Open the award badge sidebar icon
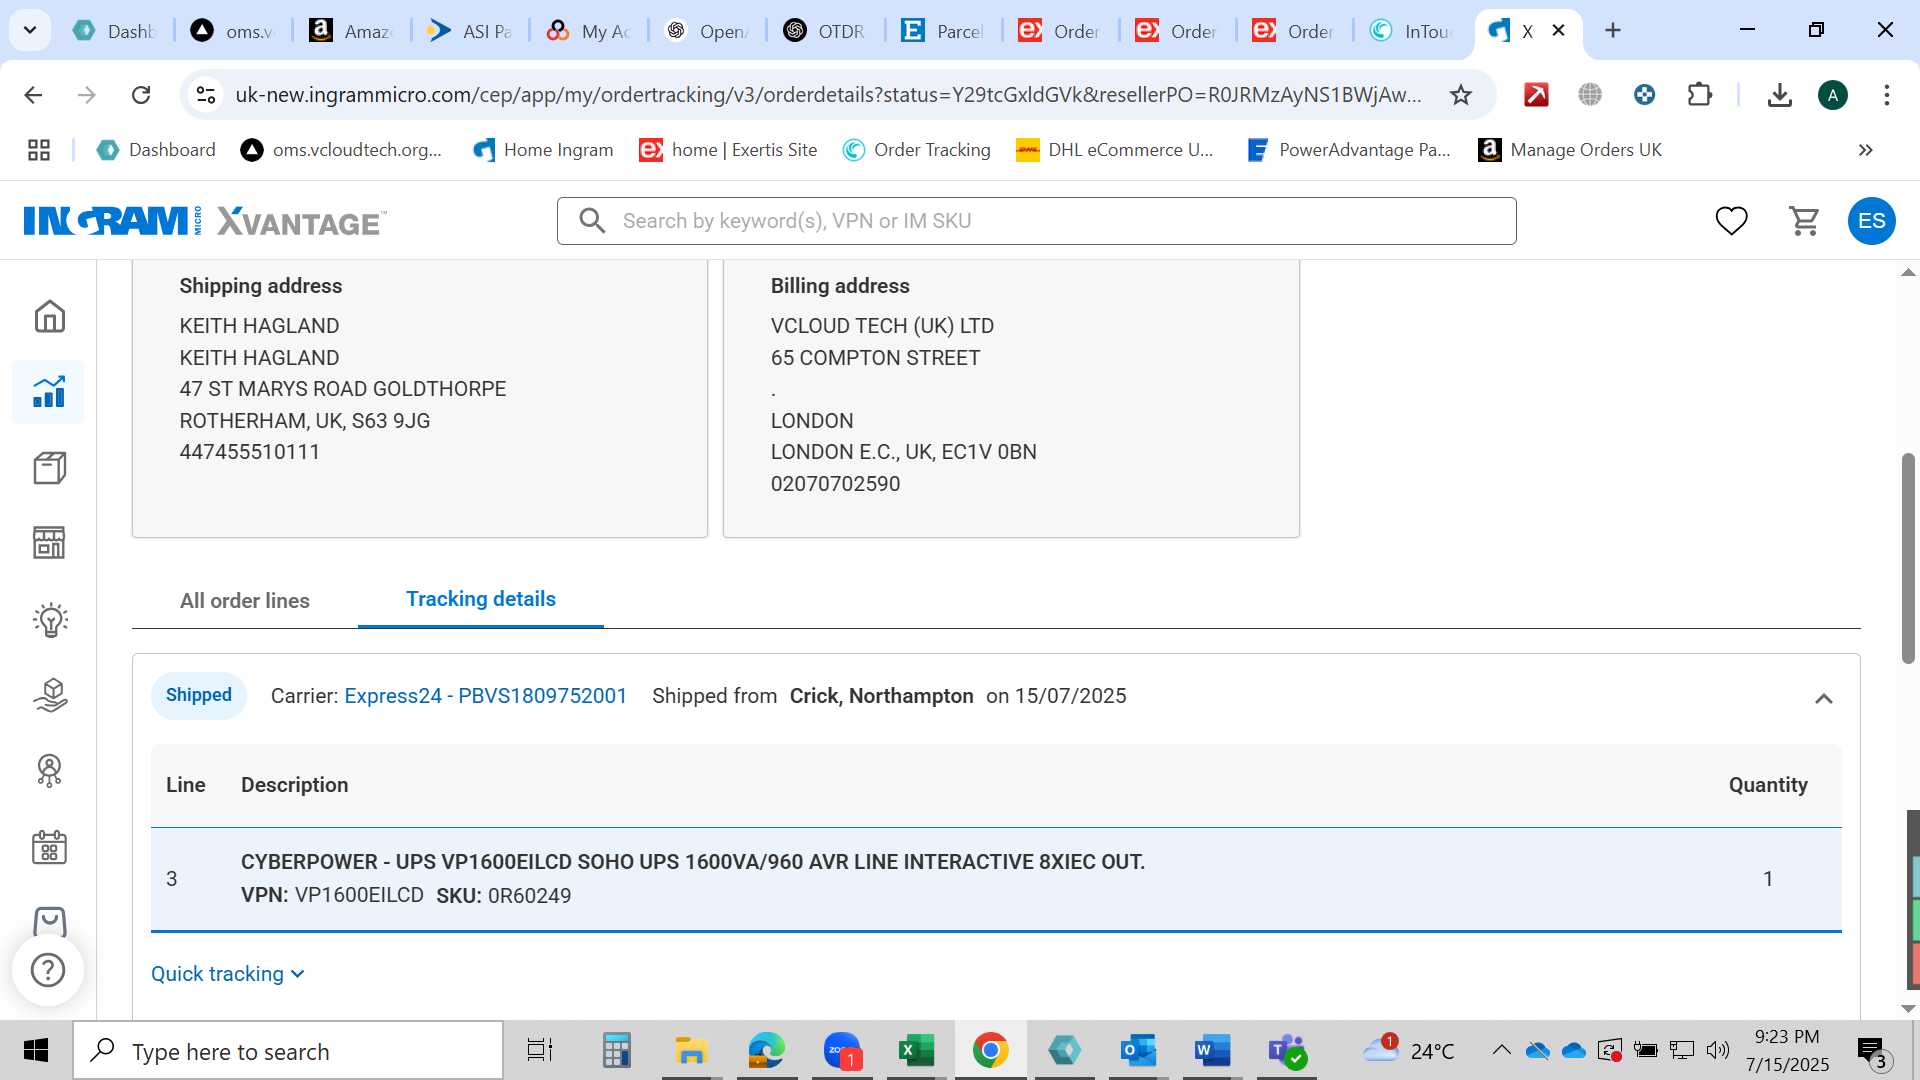Viewport: 1920px width, 1080px height. click(49, 771)
